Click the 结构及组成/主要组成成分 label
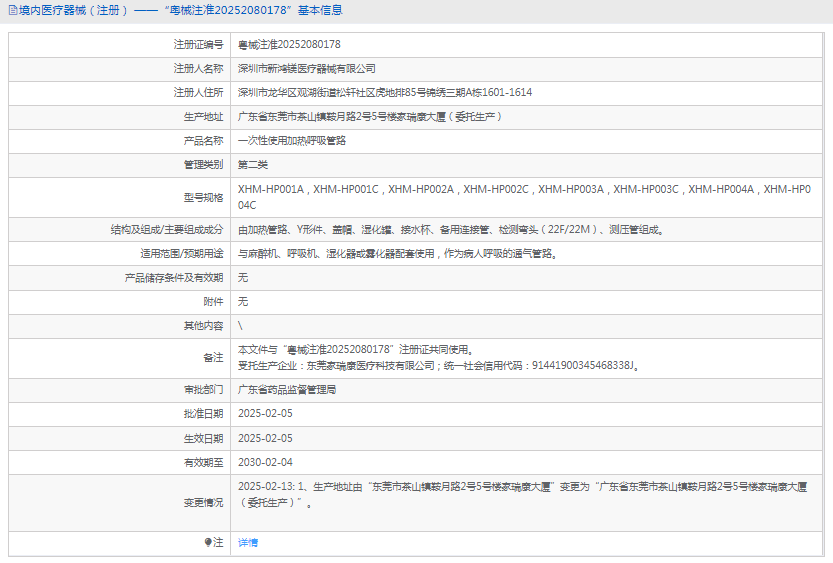The image size is (833, 563). (167, 229)
